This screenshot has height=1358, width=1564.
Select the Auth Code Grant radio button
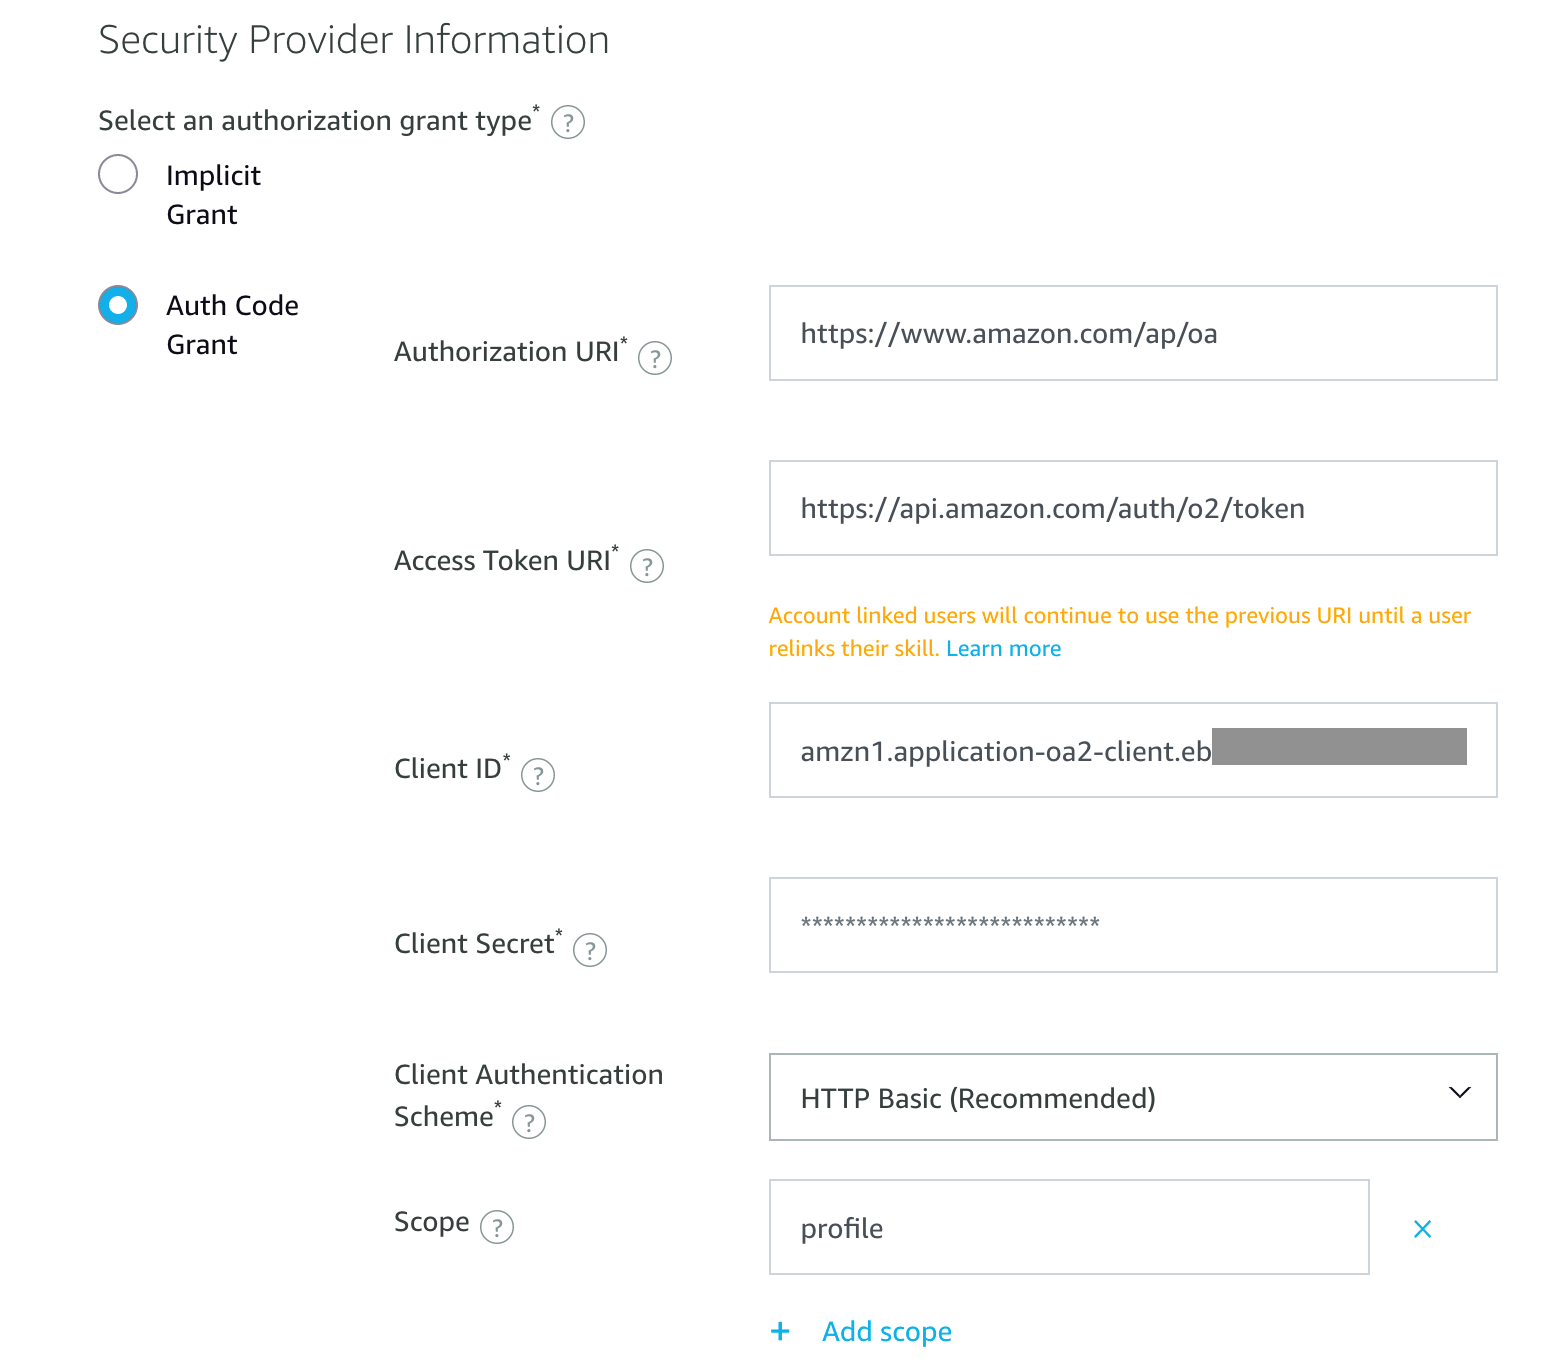[117, 305]
